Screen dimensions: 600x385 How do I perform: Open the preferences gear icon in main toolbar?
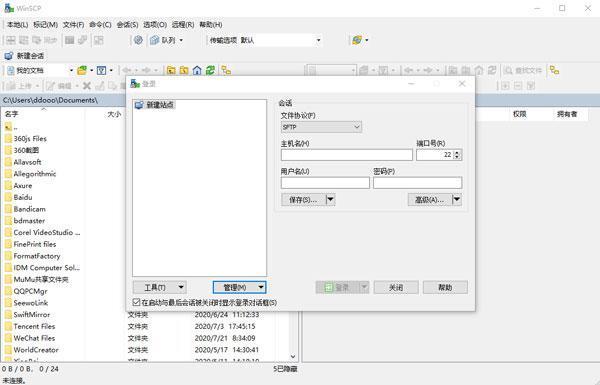[x=139, y=40]
